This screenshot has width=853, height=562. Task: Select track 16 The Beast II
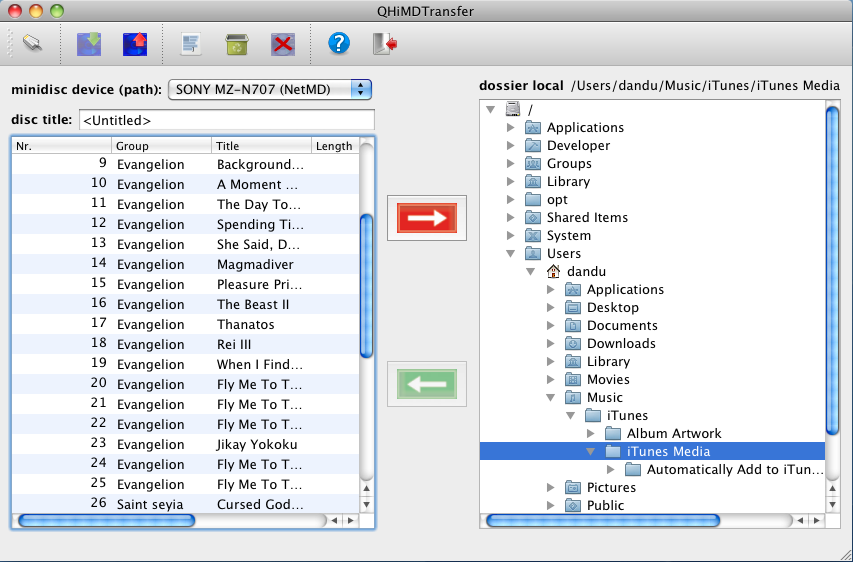point(185,304)
